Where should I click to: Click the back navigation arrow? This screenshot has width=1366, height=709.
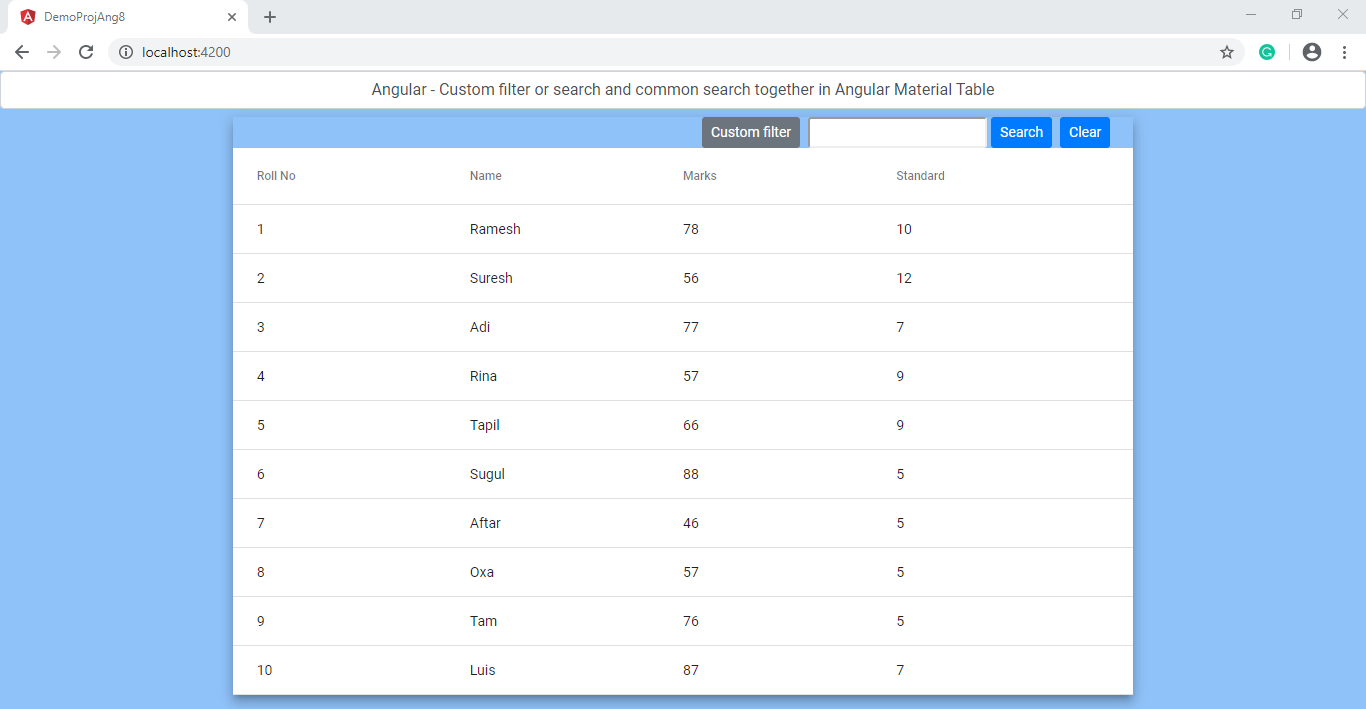21,51
